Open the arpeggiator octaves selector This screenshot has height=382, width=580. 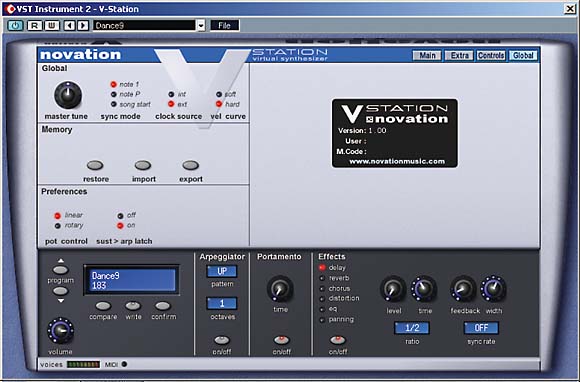[222, 304]
